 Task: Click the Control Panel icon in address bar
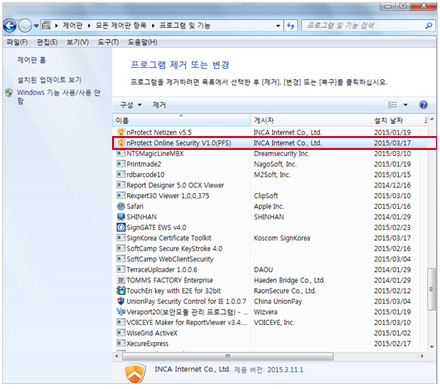coord(47,25)
